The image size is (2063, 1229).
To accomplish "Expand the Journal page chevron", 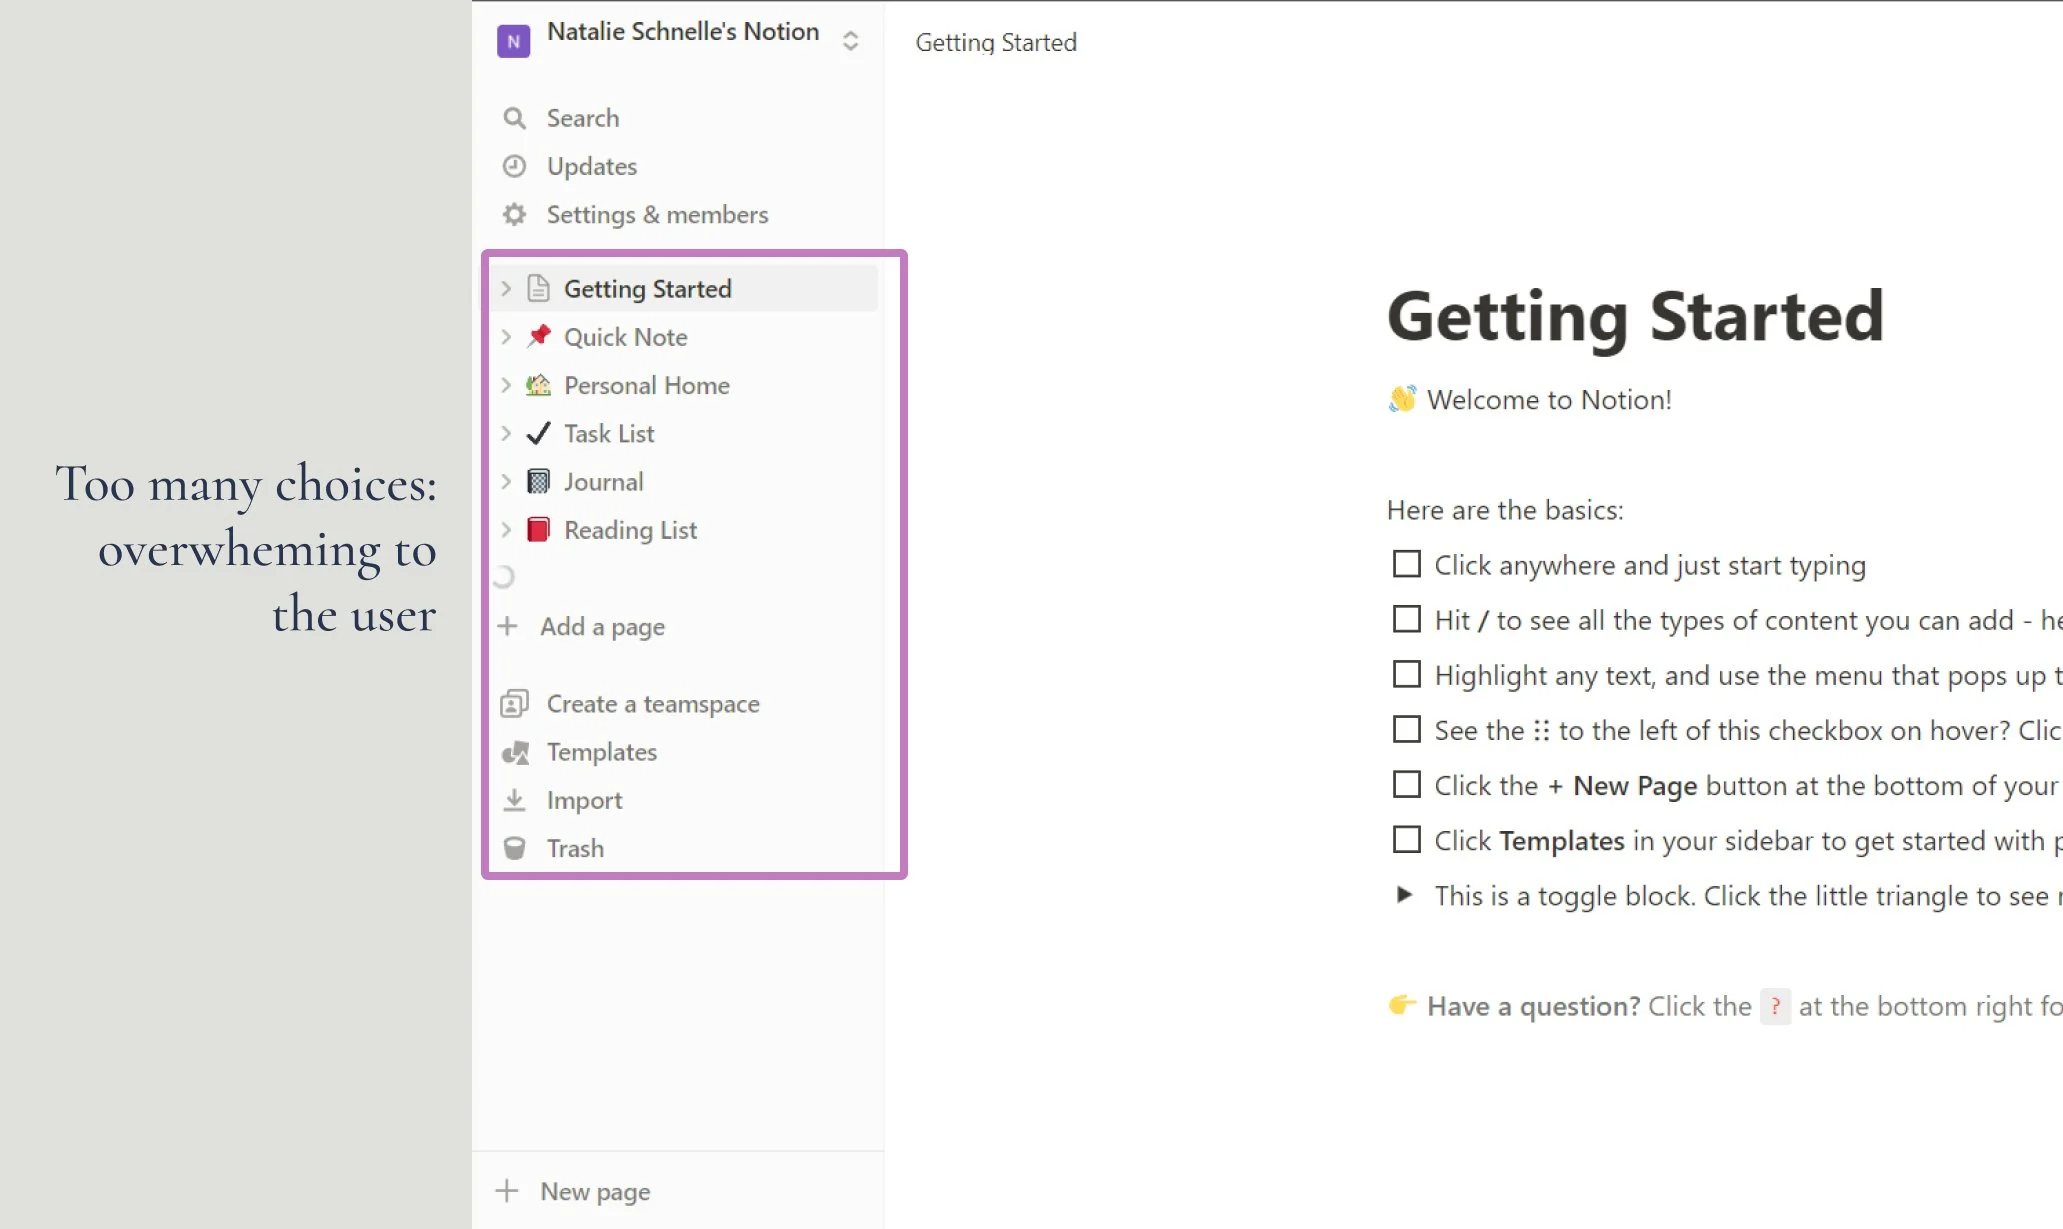I will pyautogui.click(x=506, y=481).
